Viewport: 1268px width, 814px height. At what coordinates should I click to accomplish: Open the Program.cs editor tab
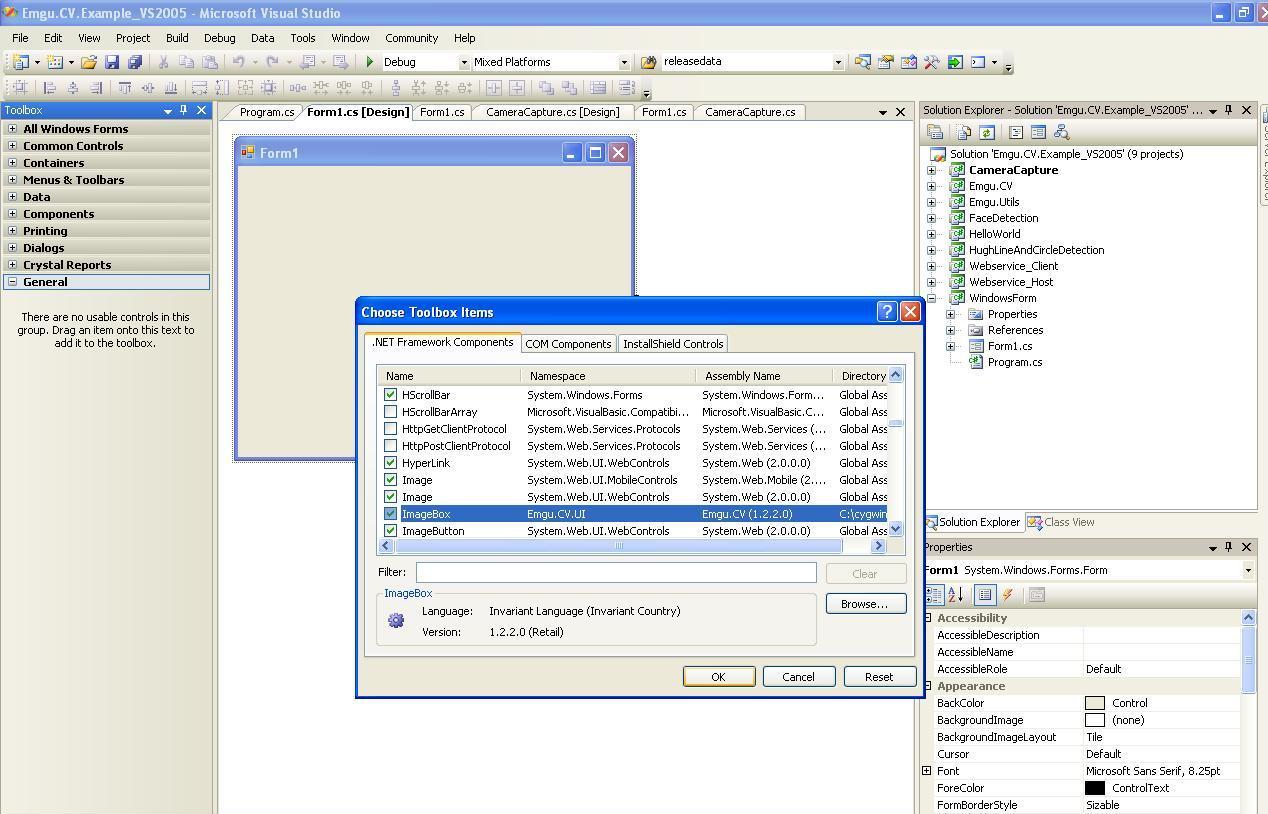click(267, 112)
